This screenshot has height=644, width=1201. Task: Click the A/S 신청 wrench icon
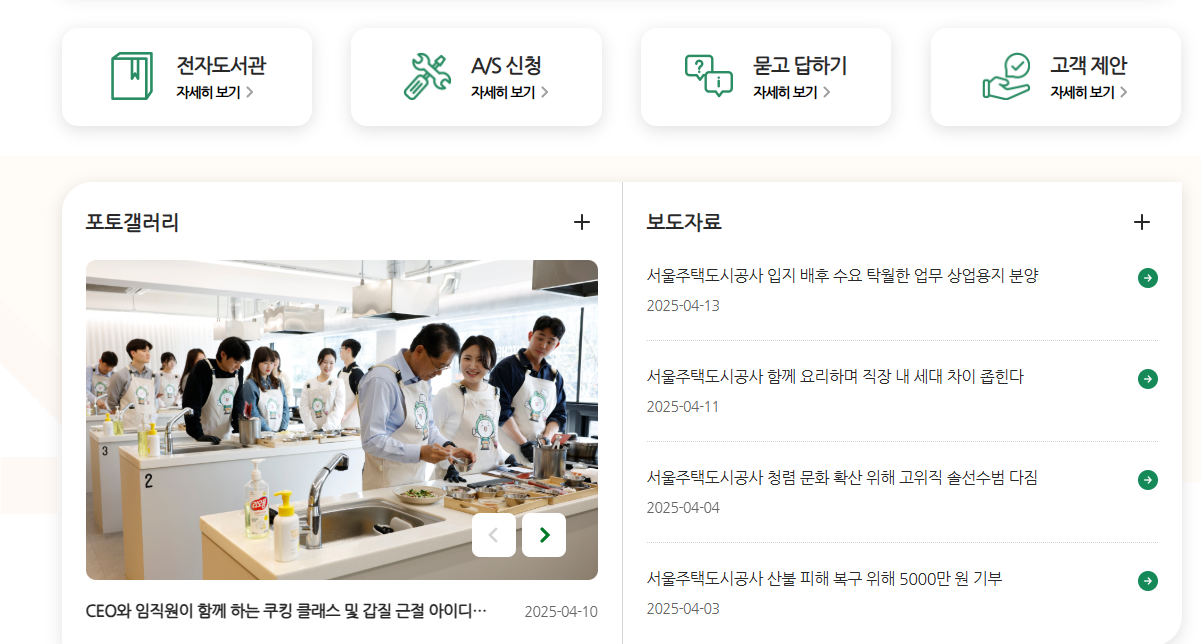(x=427, y=77)
